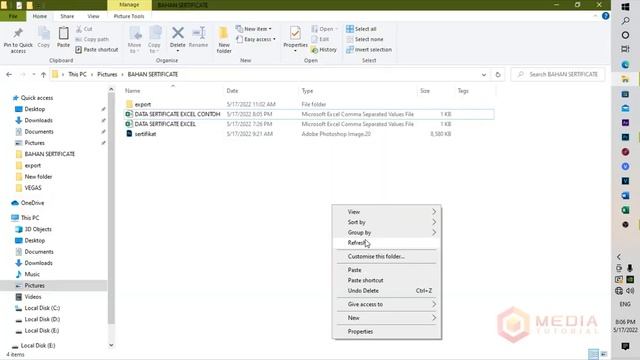Select OneDrive in navigation pane
Screen dimensions: 640x360
coord(32,203)
